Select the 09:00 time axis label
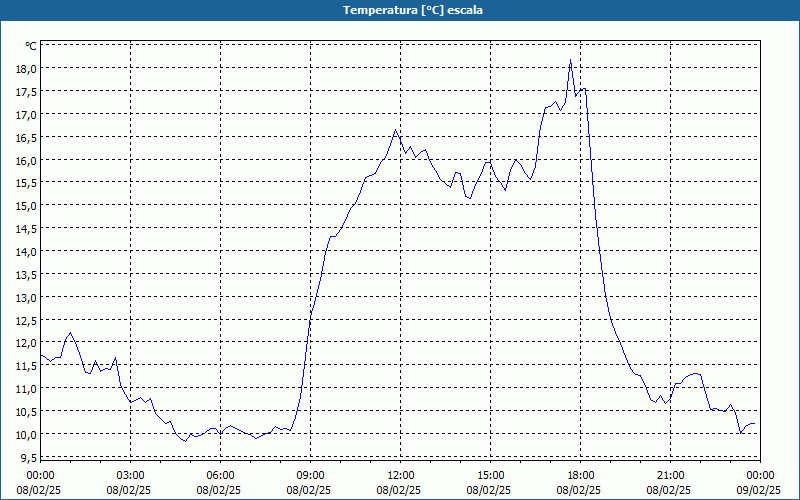 point(310,475)
